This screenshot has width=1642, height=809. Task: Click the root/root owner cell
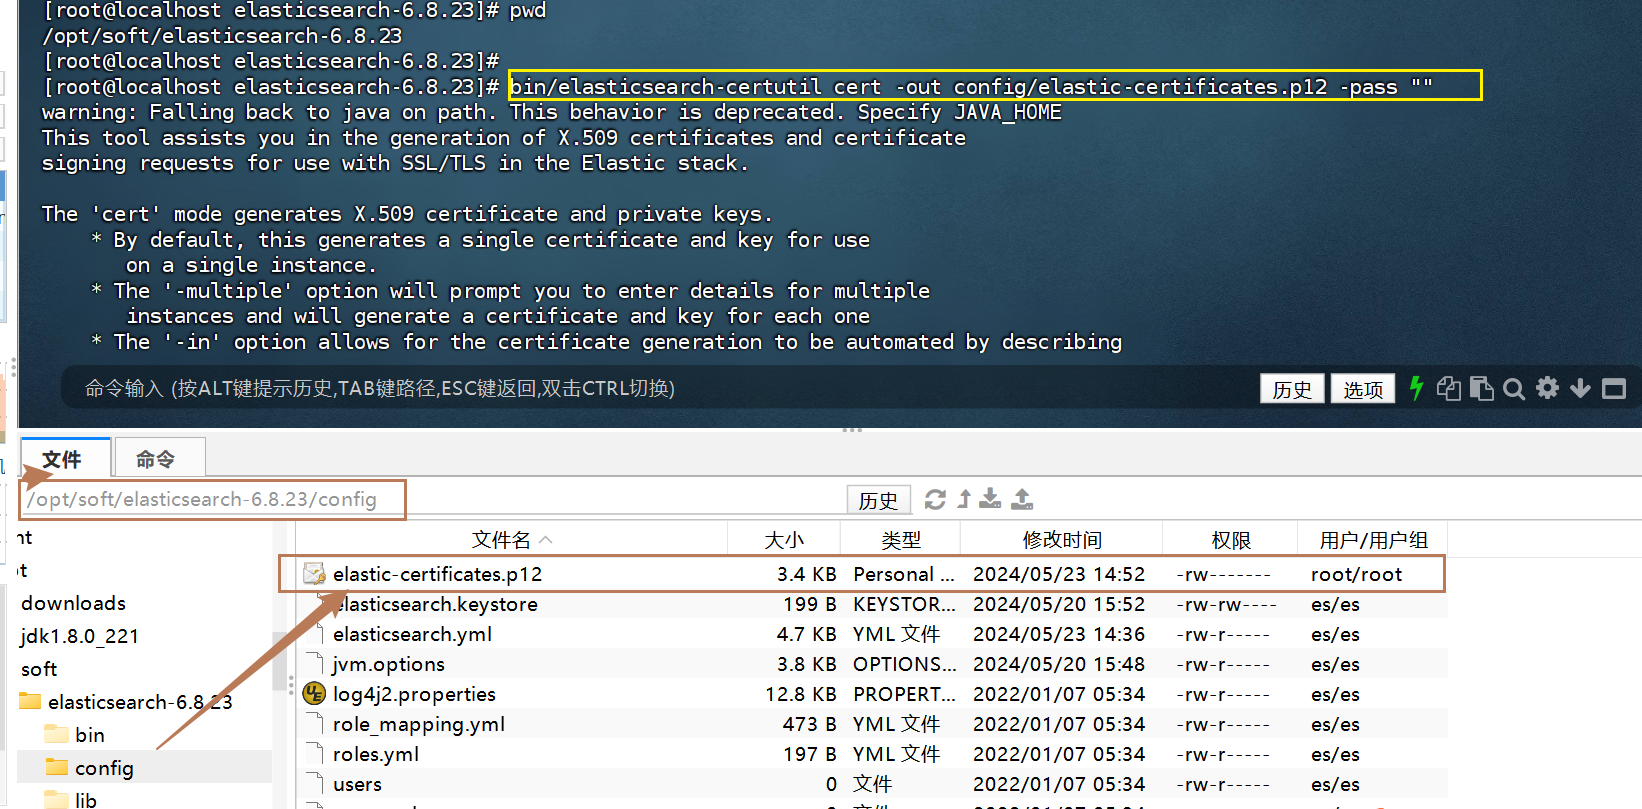pos(1356,574)
